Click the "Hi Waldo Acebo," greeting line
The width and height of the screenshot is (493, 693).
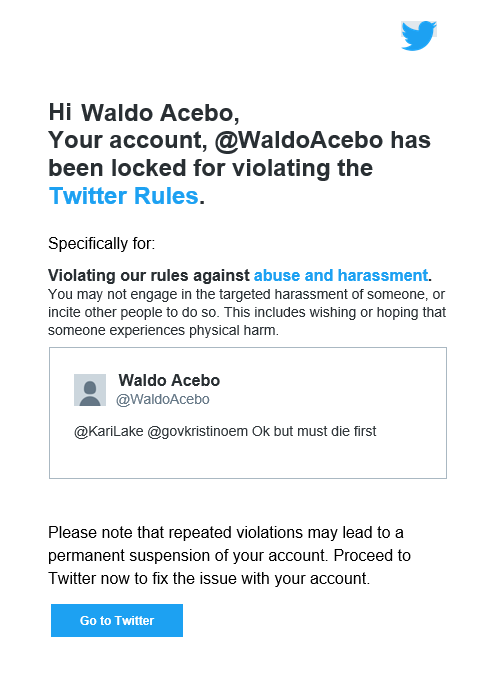tap(144, 112)
